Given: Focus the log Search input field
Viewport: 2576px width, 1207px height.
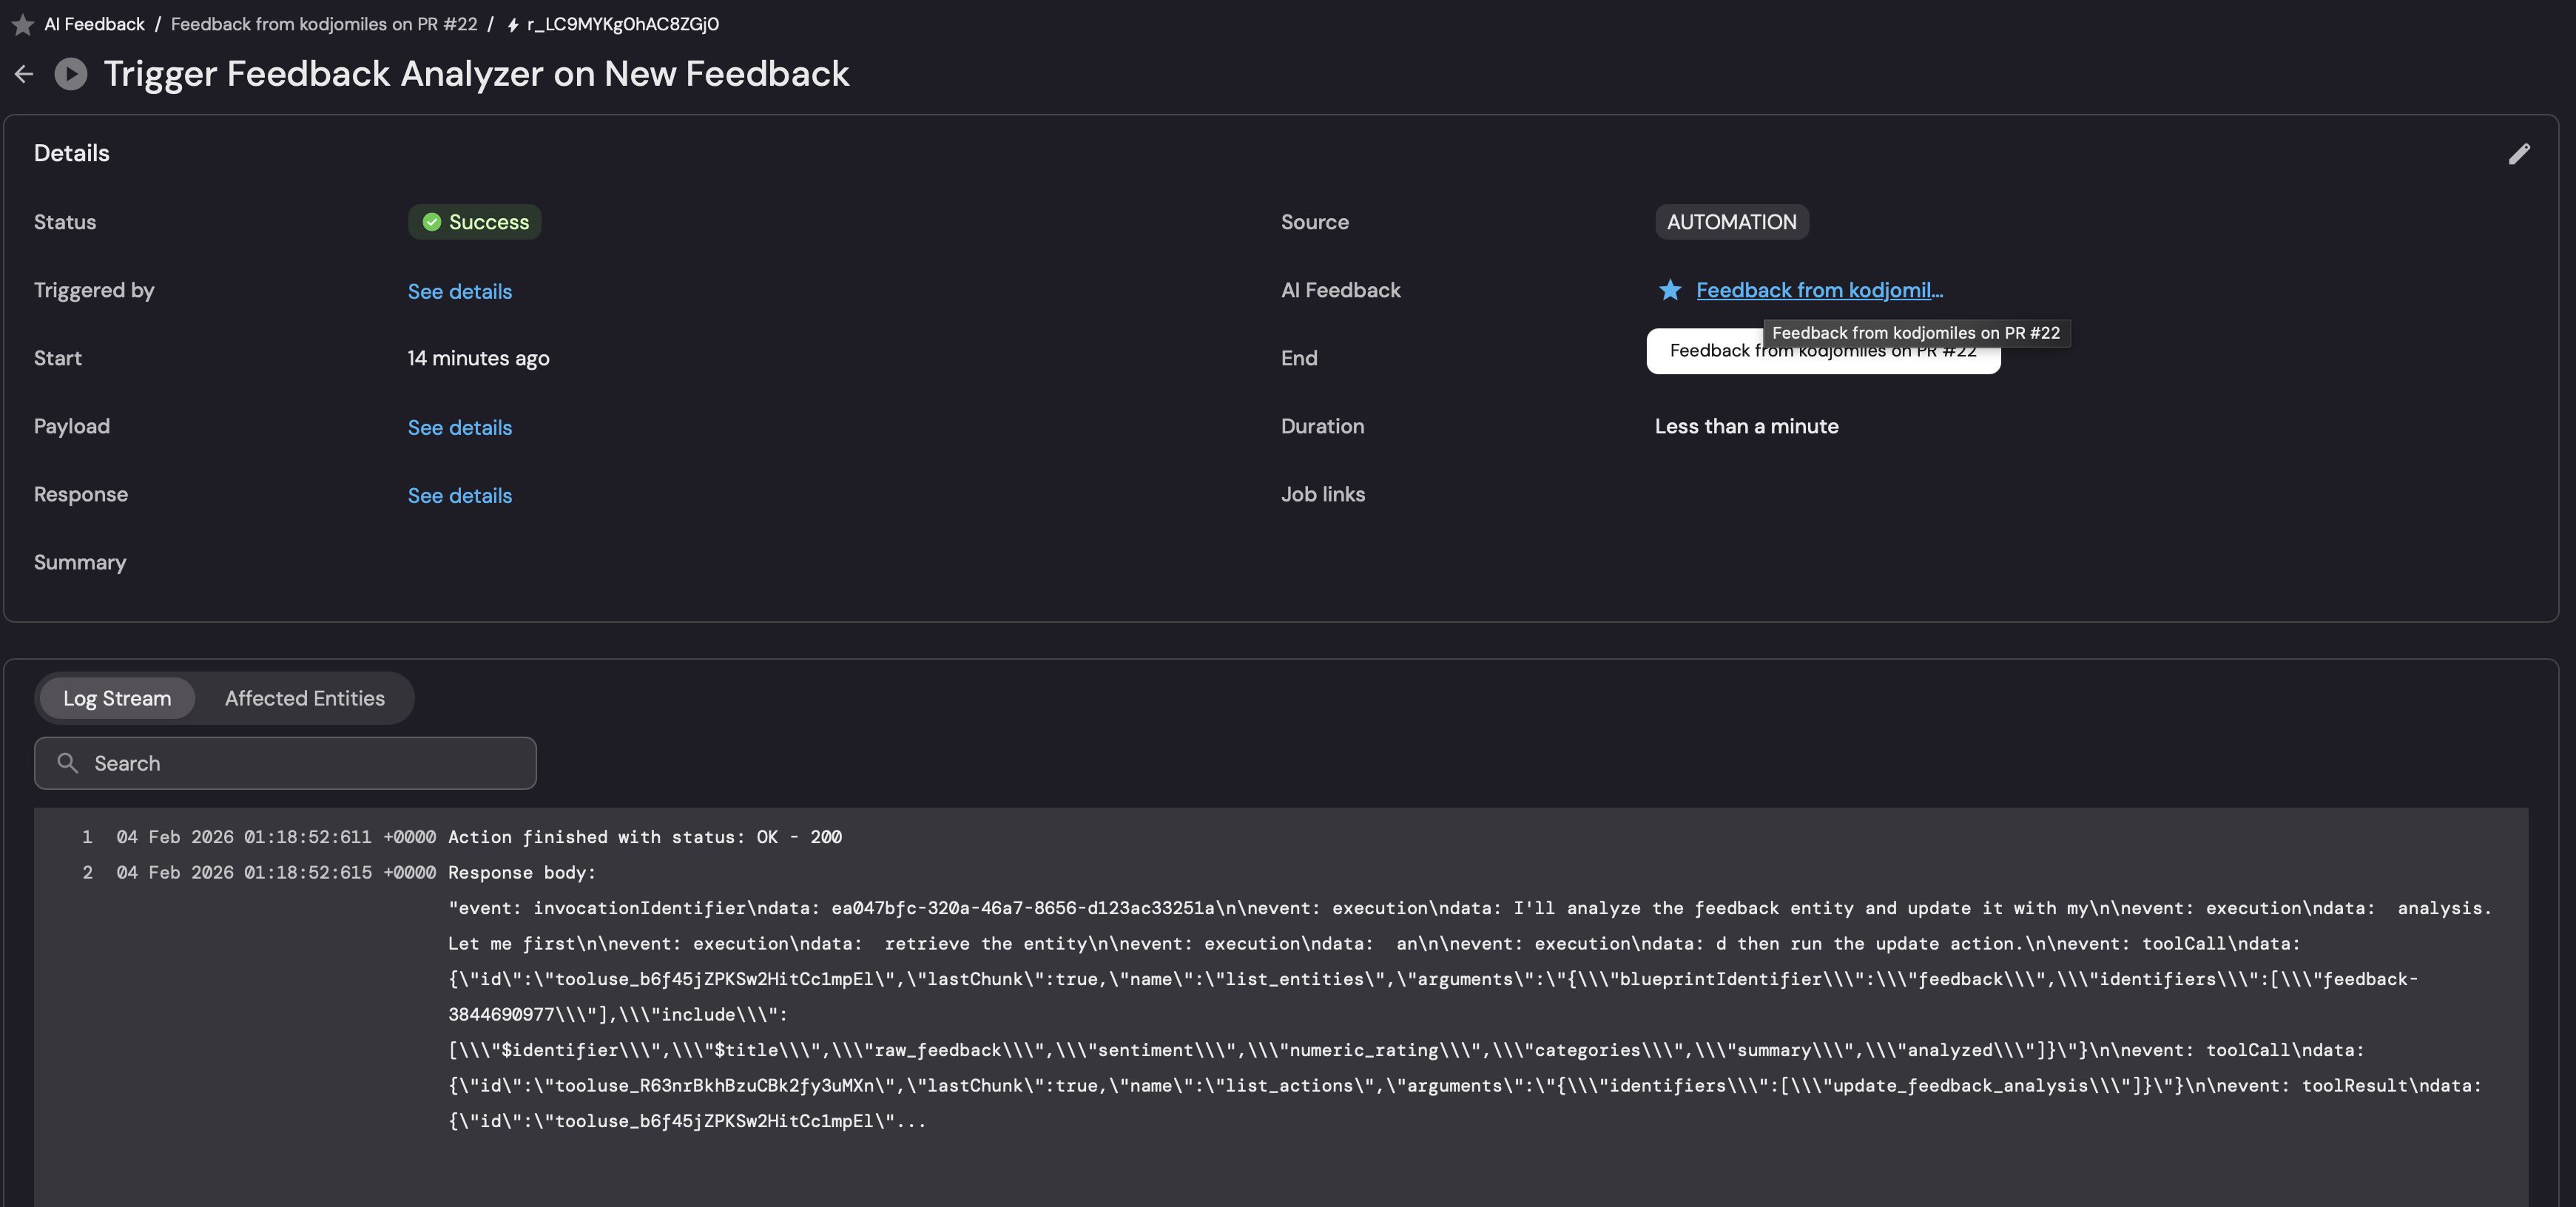Looking at the screenshot, I should click(x=300, y=763).
